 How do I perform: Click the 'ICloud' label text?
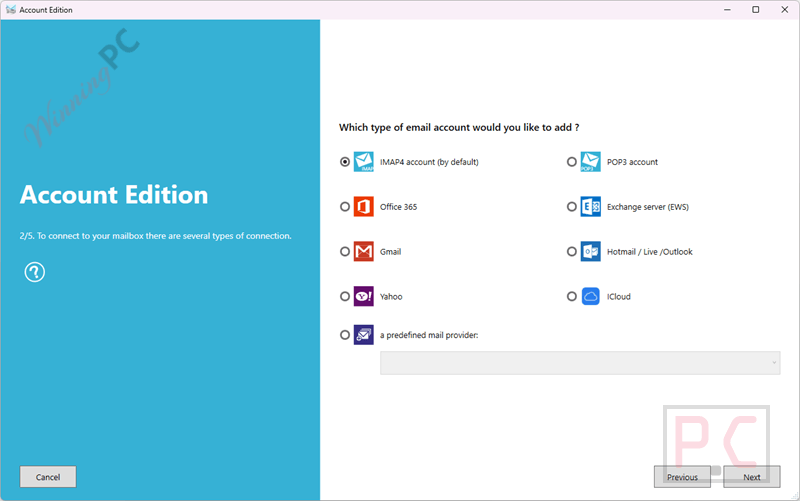(x=618, y=297)
